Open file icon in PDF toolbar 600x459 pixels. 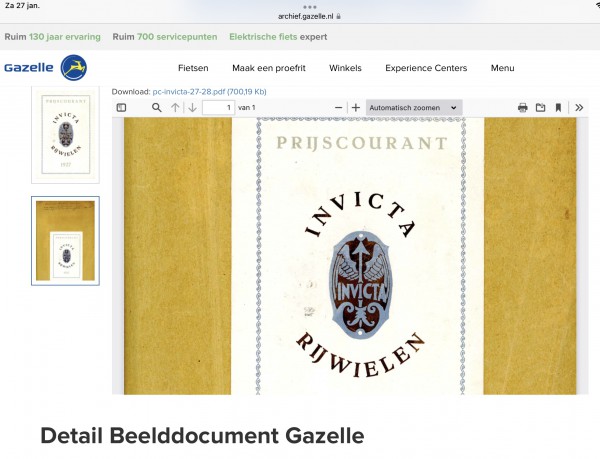(x=540, y=108)
